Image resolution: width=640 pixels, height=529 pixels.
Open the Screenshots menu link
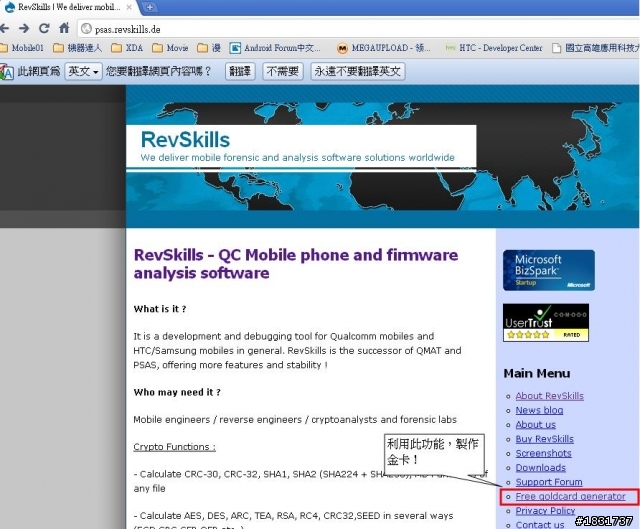(x=543, y=453)
